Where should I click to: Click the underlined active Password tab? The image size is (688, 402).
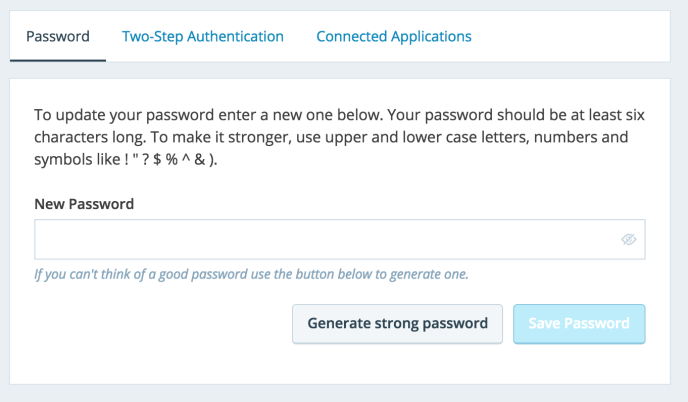coord(58,37)
